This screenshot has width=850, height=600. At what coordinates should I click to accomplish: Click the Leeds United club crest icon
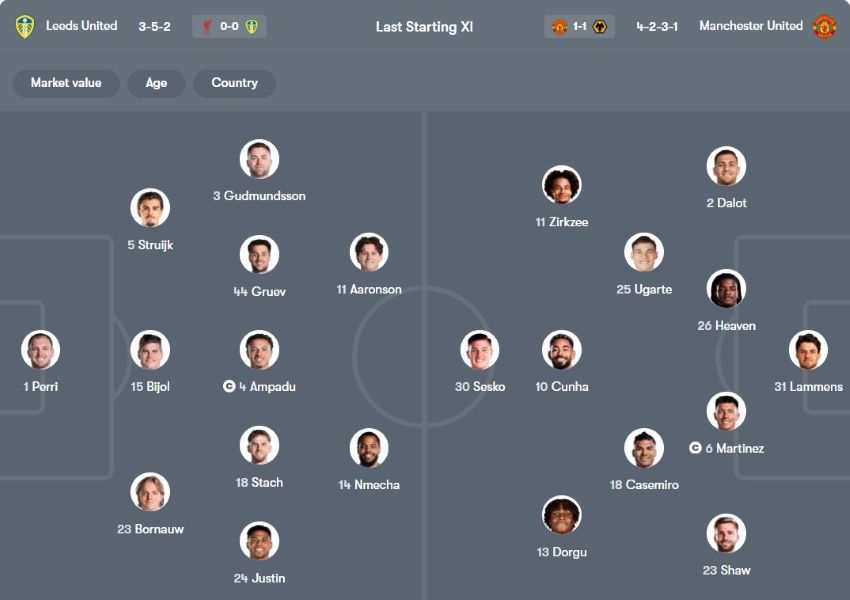tap(25, 27)
